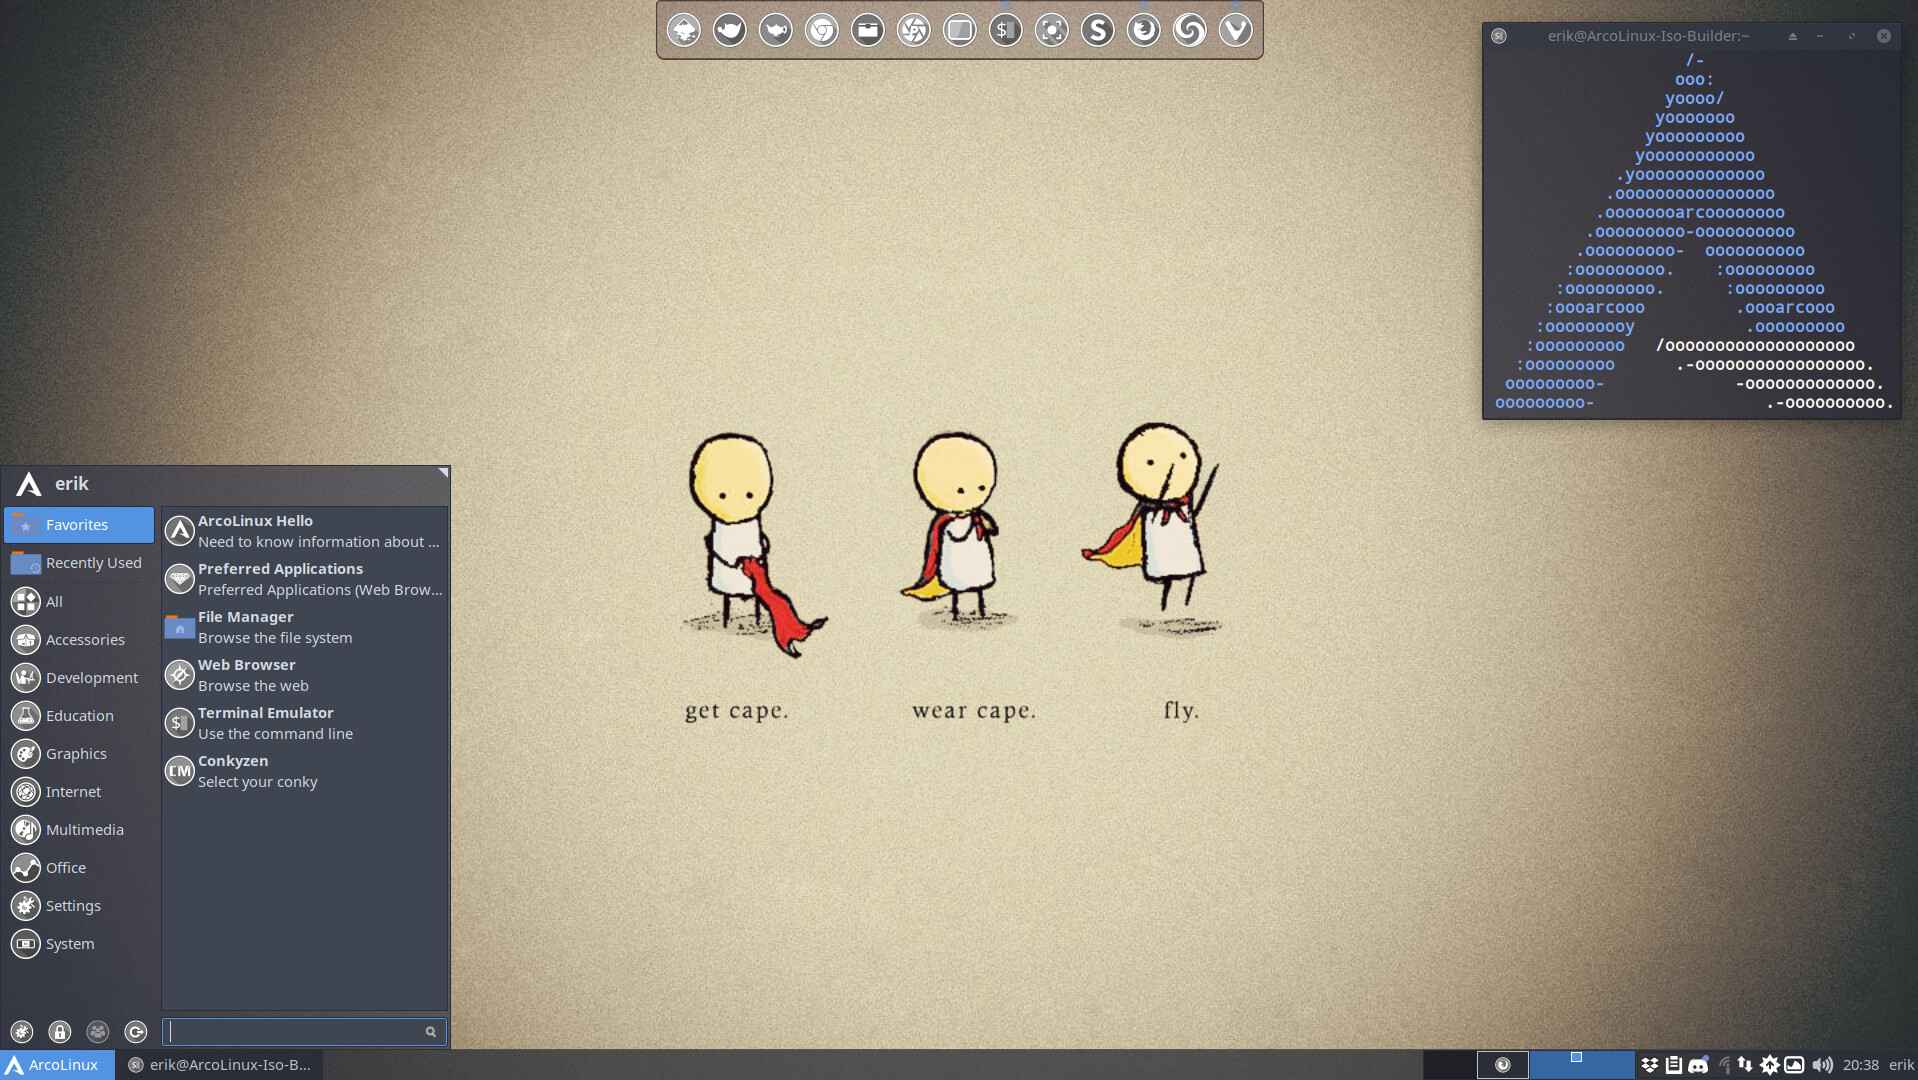The width and height of the screenshot is (1918, 1080).
Task: Open the software update tray icon
Action: click(1770, 1065)
